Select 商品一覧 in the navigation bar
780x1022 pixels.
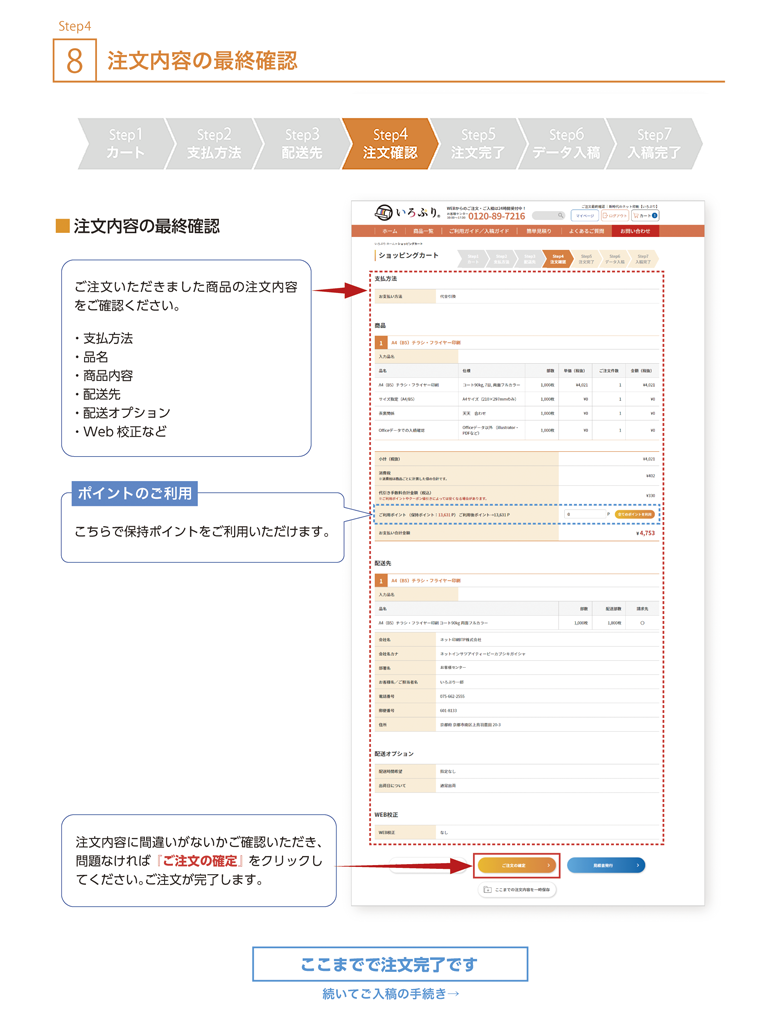pos(423,231)
